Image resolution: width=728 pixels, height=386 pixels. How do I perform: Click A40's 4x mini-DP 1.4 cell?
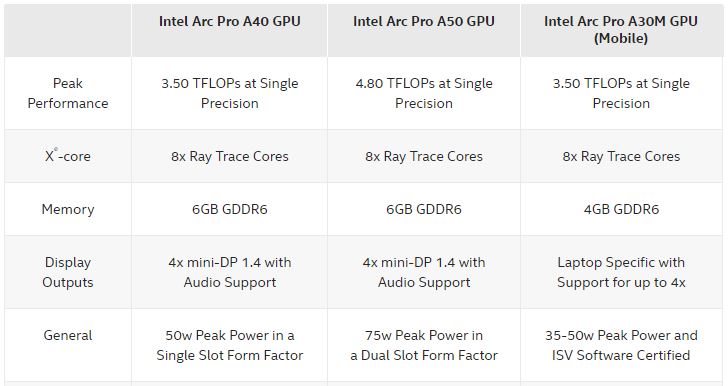pyautogui.click(x=229, y=272)
